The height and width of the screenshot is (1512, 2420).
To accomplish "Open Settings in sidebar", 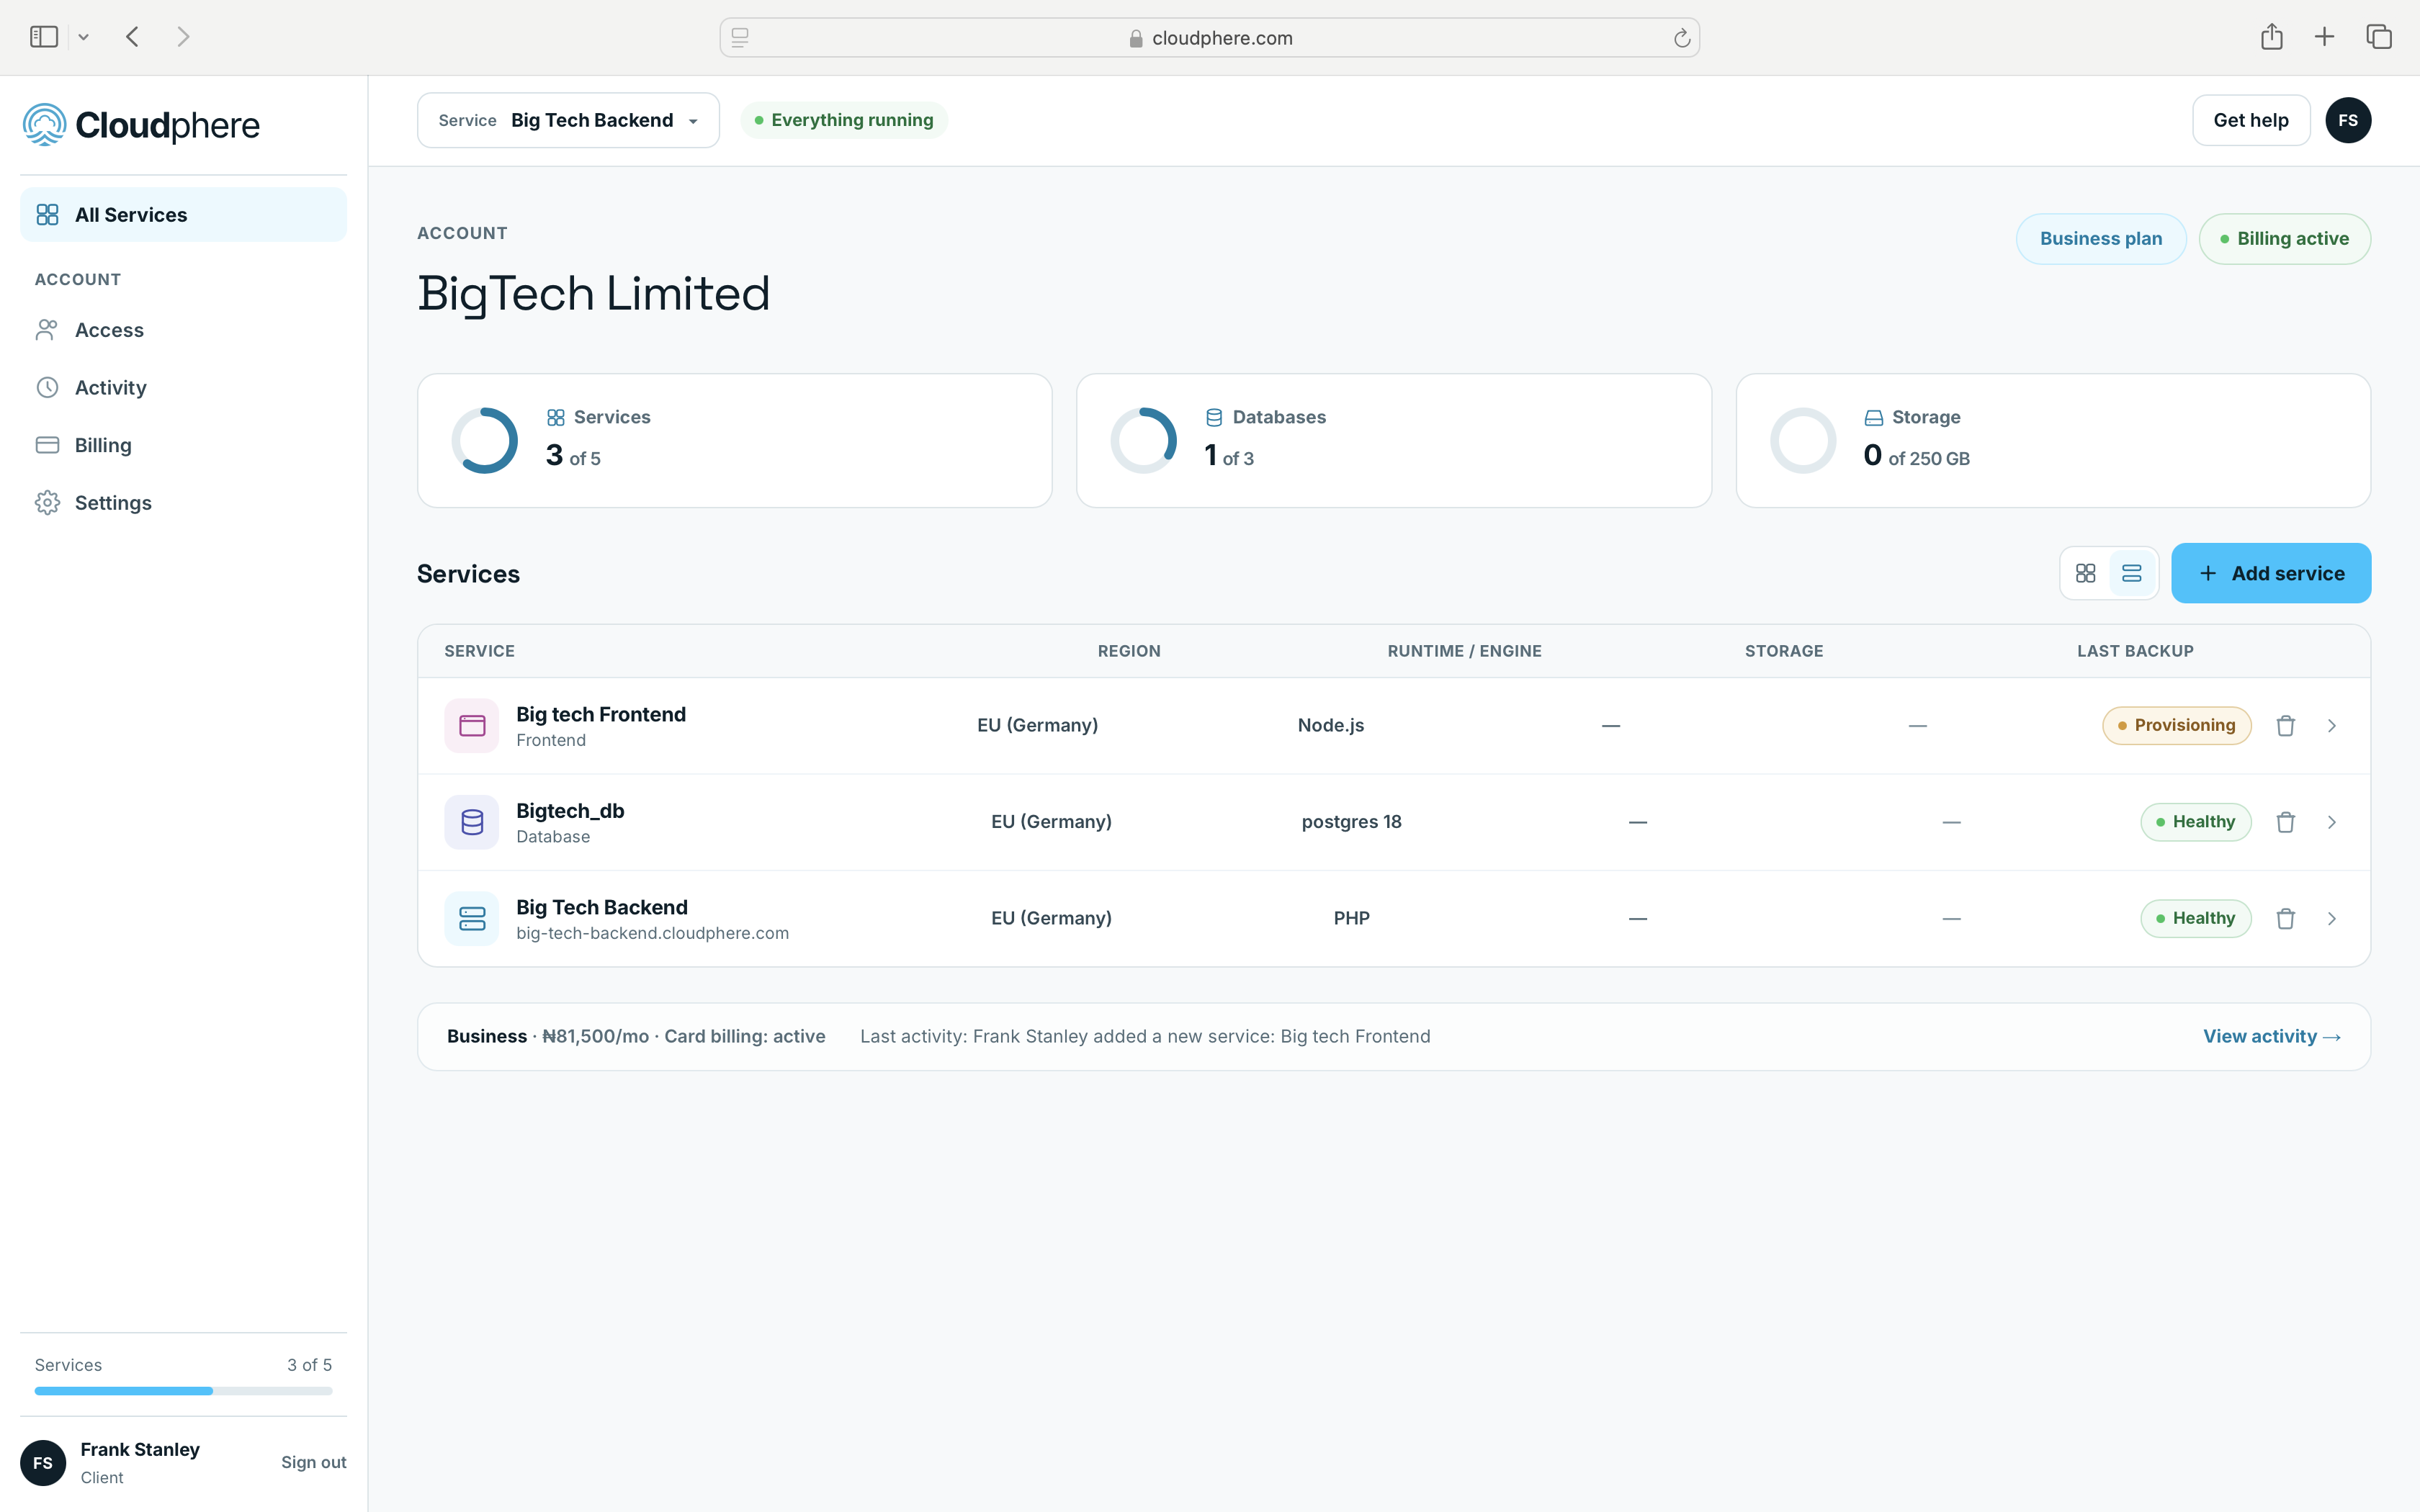I will 183,503.
